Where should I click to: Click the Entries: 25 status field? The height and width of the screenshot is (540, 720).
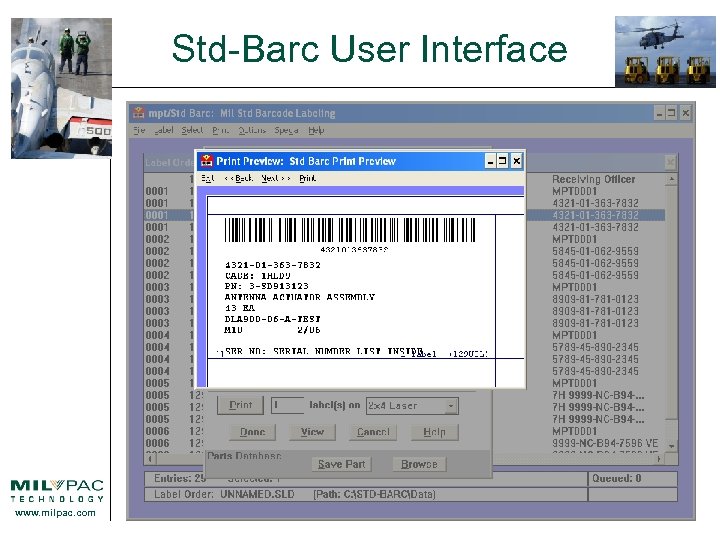coord(180,478)
